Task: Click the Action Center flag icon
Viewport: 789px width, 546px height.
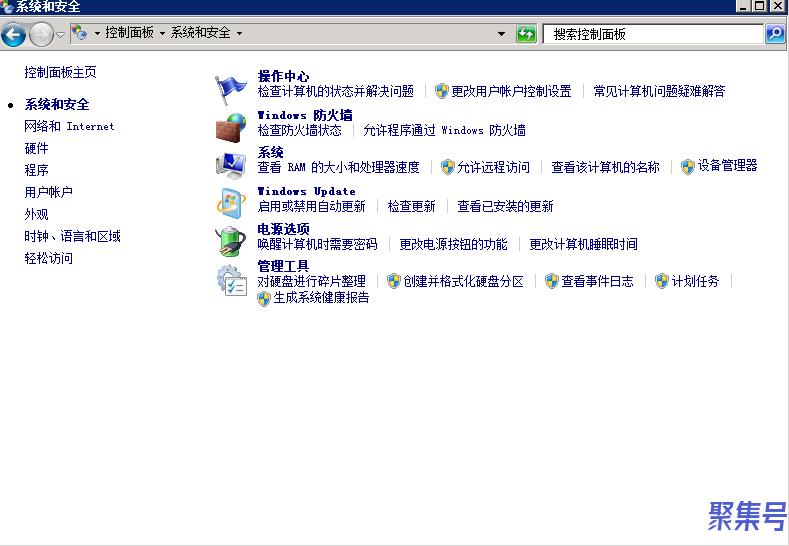Action: click(231, 88)
